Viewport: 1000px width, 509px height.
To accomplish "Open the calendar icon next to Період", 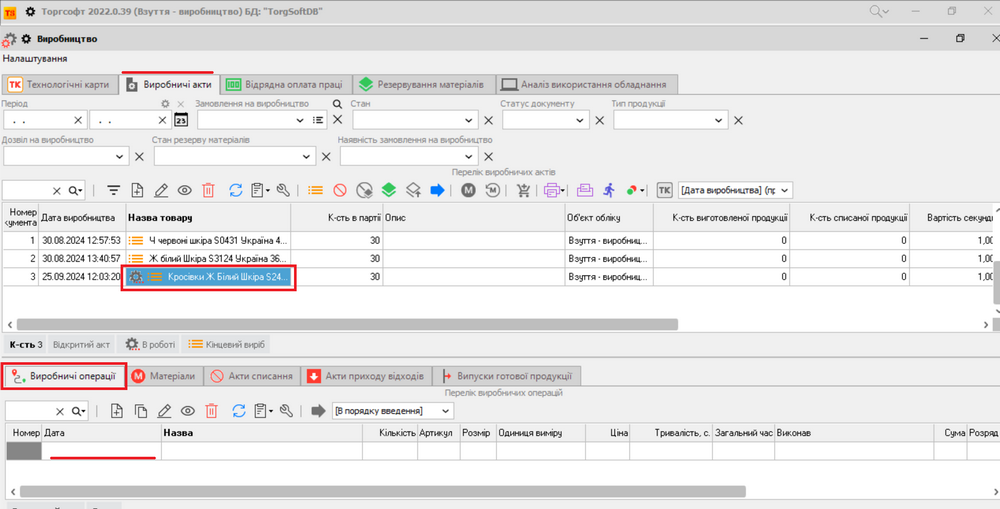I will (181, 120).
